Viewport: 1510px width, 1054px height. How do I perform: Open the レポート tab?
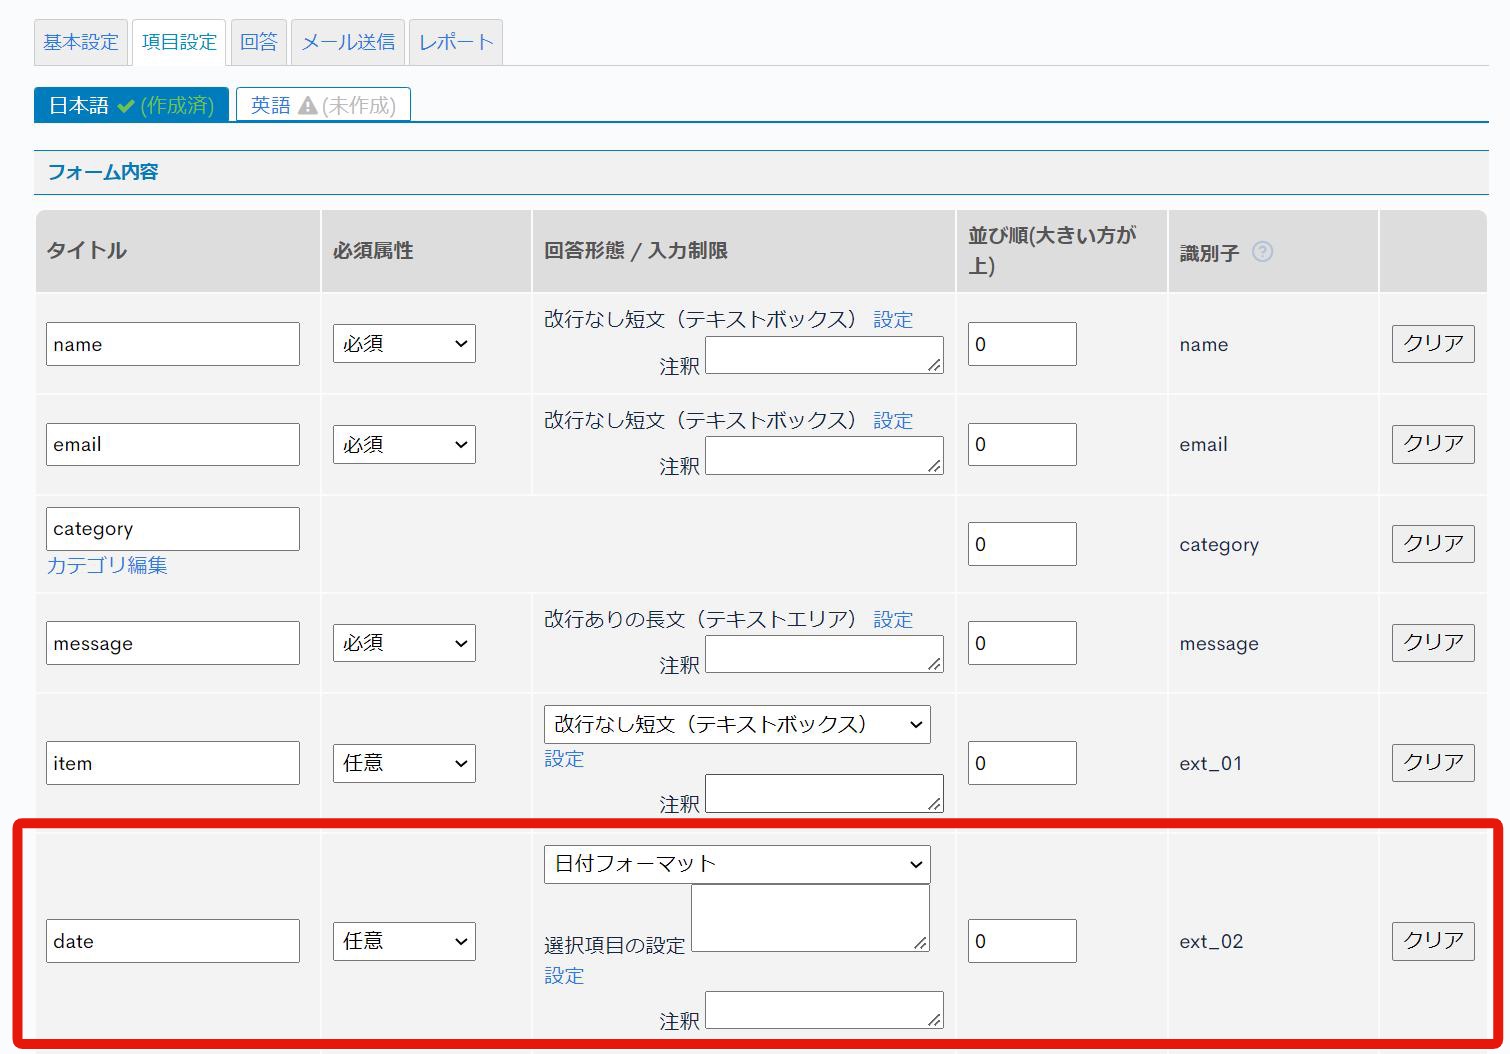[x=456, y=42]
